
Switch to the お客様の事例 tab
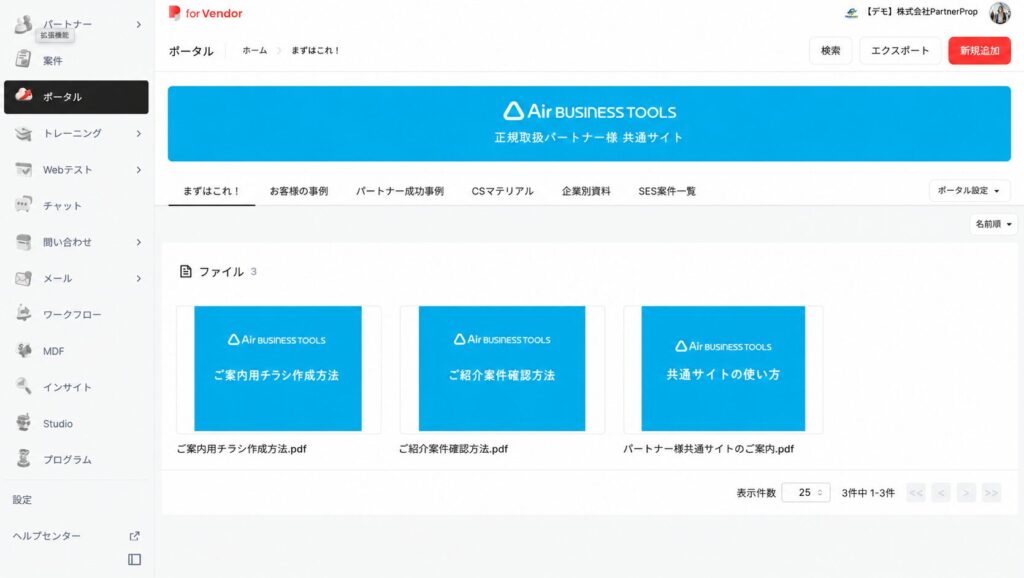pyautogui.click(x=298, y=191)
